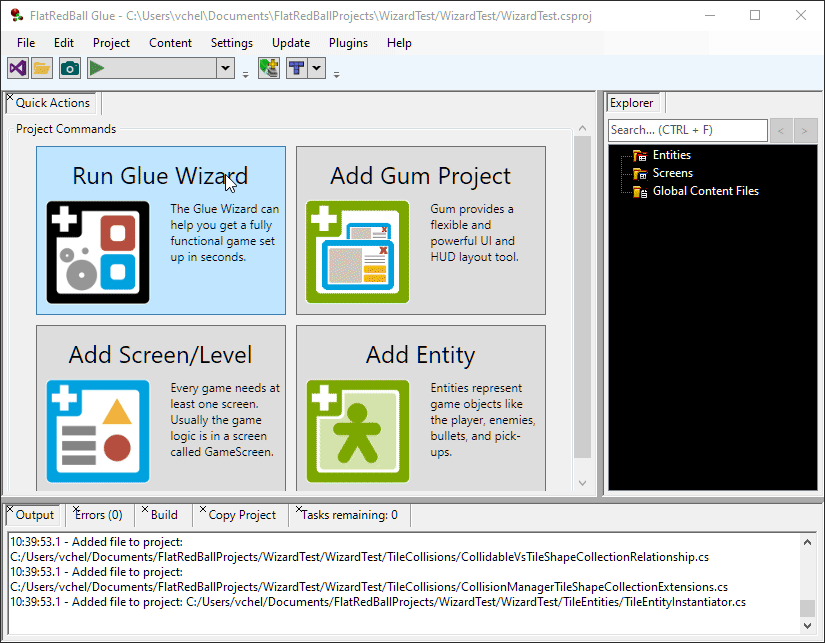The image size is (825, 643).
Task: View the Tasks remaining: 0 tab
Action: click(x=349, y=515)
